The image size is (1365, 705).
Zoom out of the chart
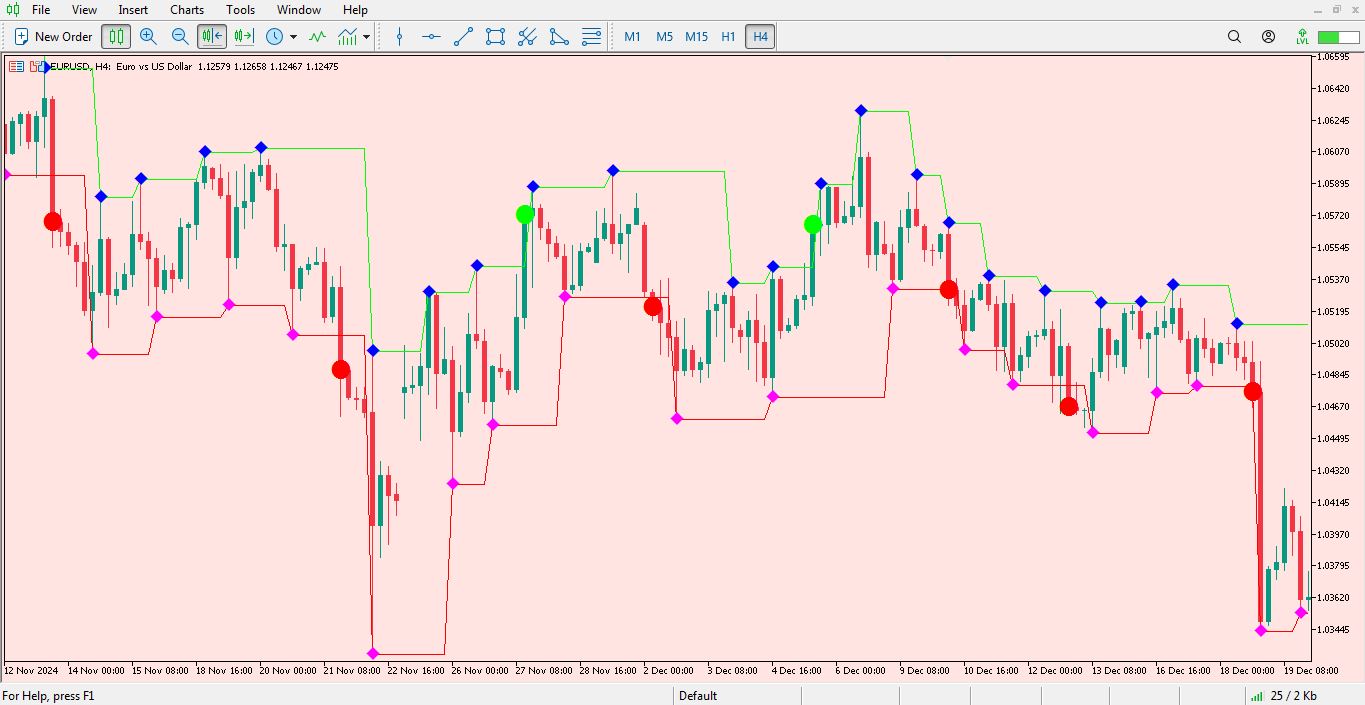point(180,37)
